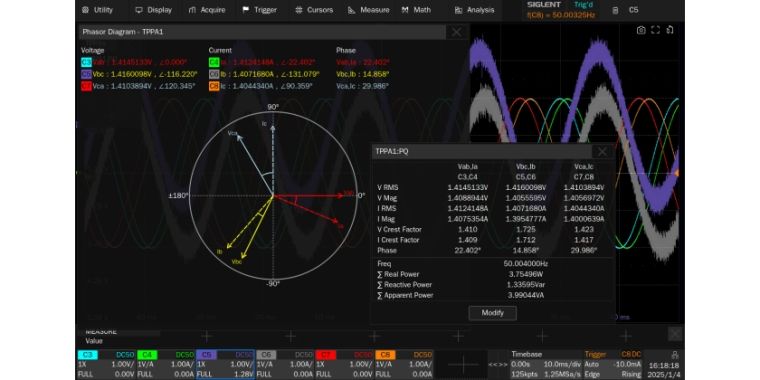Viewport: 760px width, 380px height.
Task: Open the Trigger settings box in bottom bar
Action: pyautogui.click(x=614, y=364)
